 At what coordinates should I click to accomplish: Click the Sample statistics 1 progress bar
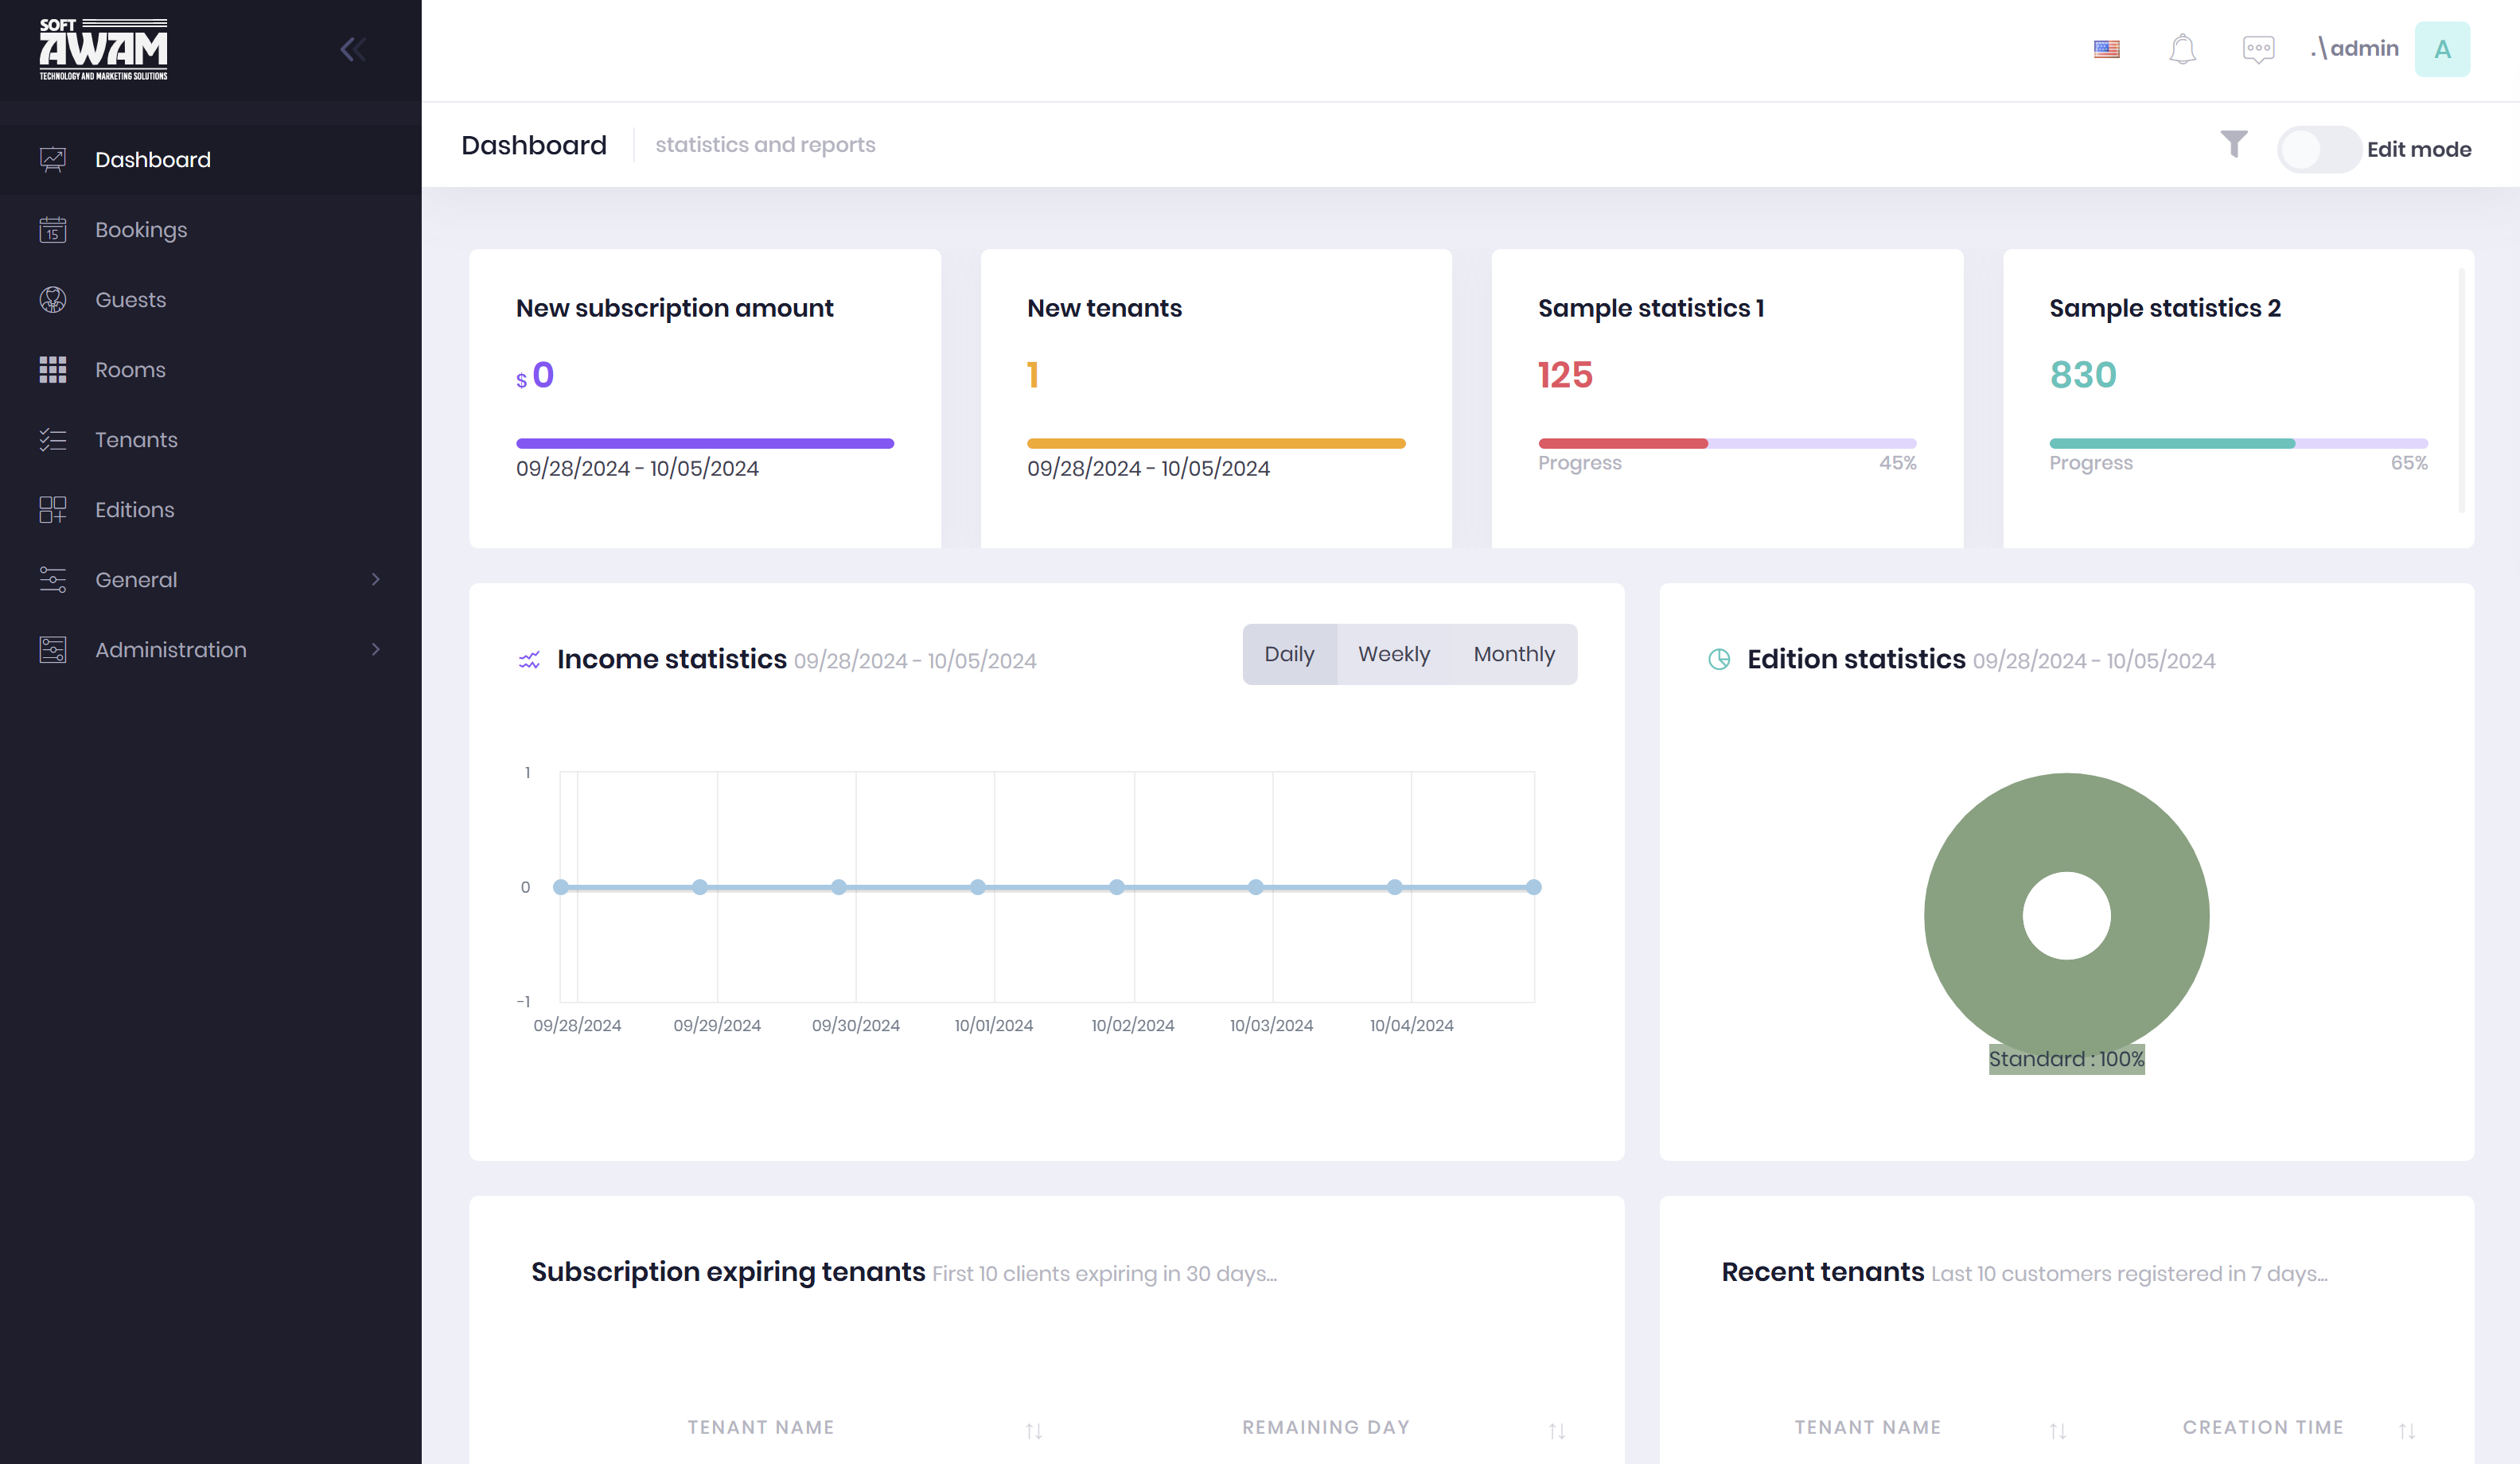tap(1726, 443)
